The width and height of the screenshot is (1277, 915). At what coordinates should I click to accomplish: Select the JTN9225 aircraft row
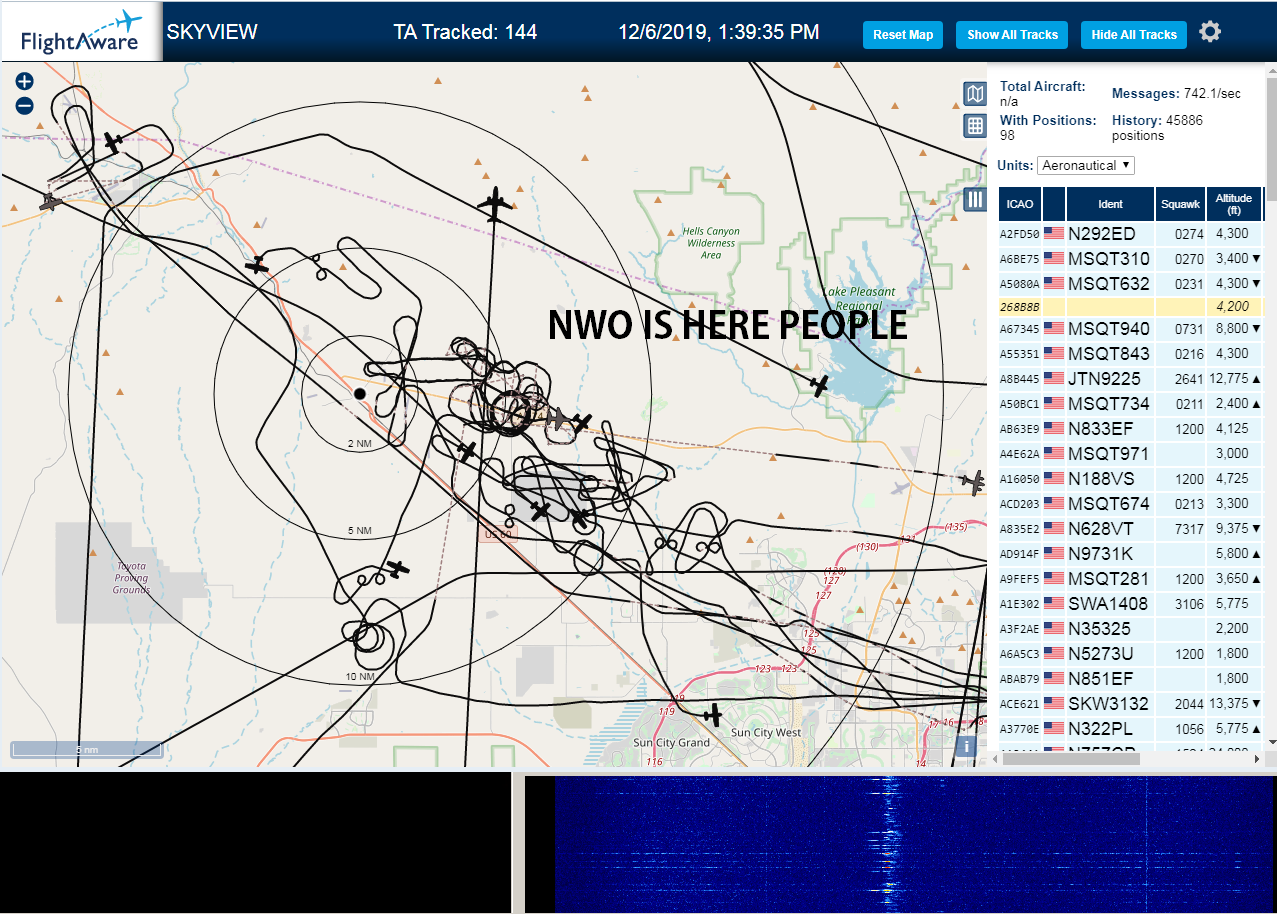click(x=1130, y=379)
